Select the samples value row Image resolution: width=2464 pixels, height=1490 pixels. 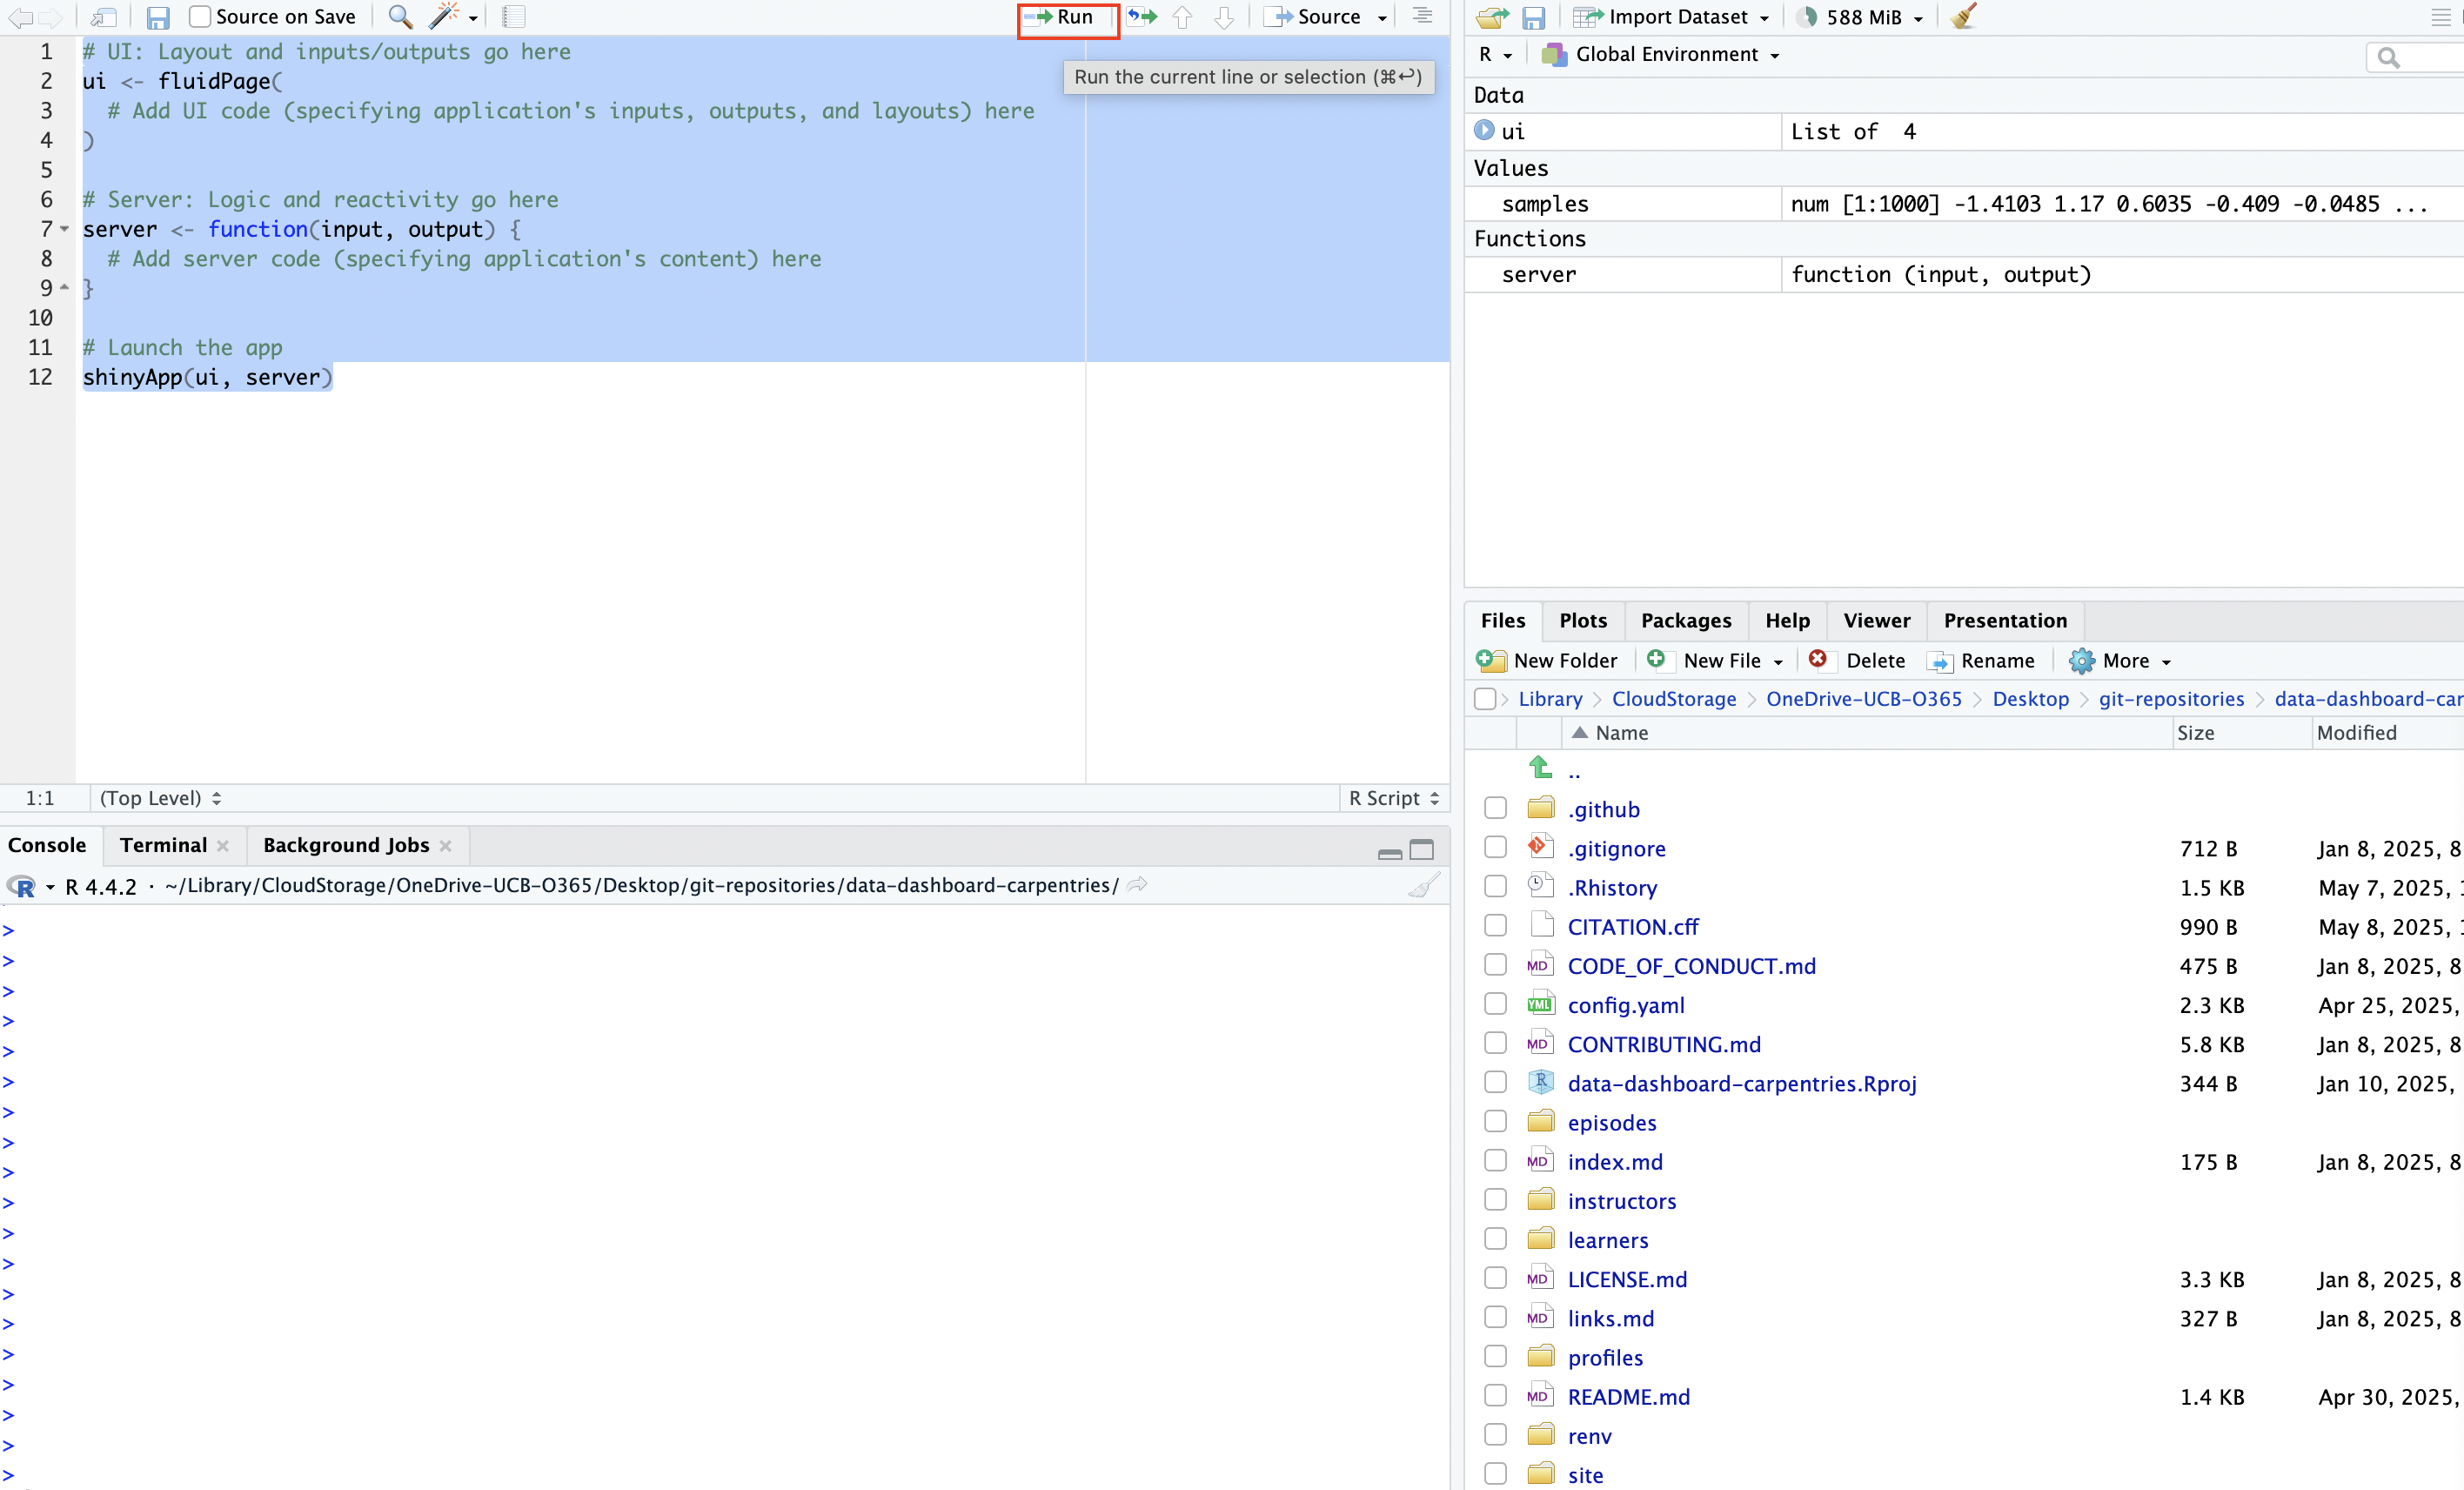tap(1964, 204)
